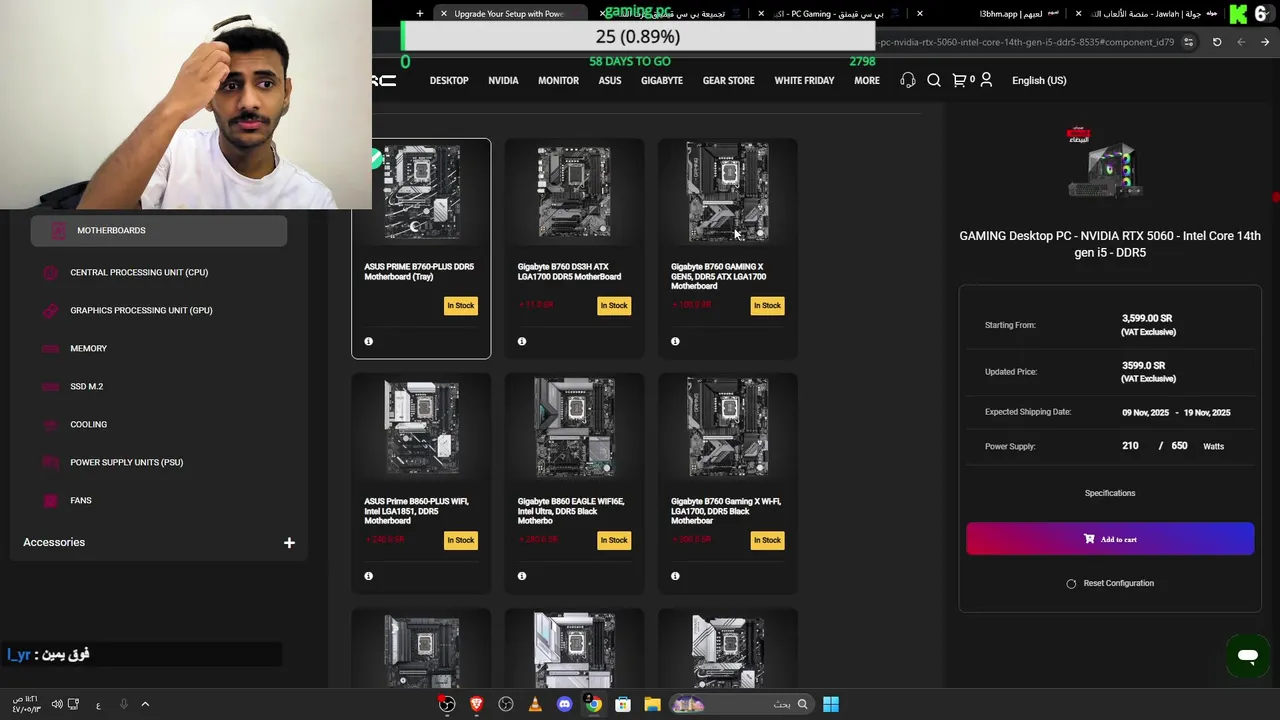Show info for ASUS Prime B860-PLUS WIFI
The height and width of the screenshot is (720, 1280).
coord(368,576)
